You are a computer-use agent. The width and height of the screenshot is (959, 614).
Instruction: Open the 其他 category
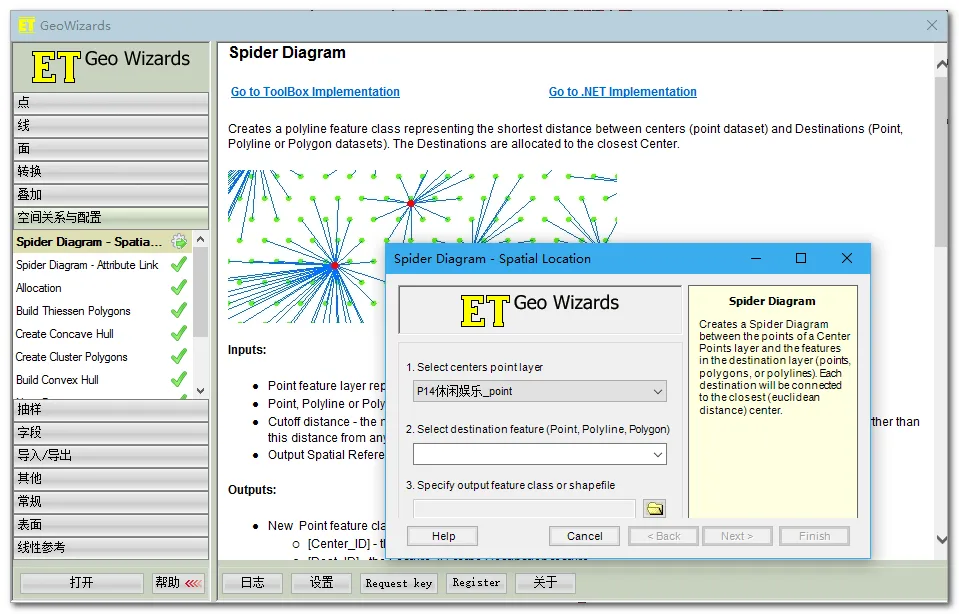pos(111,478)
